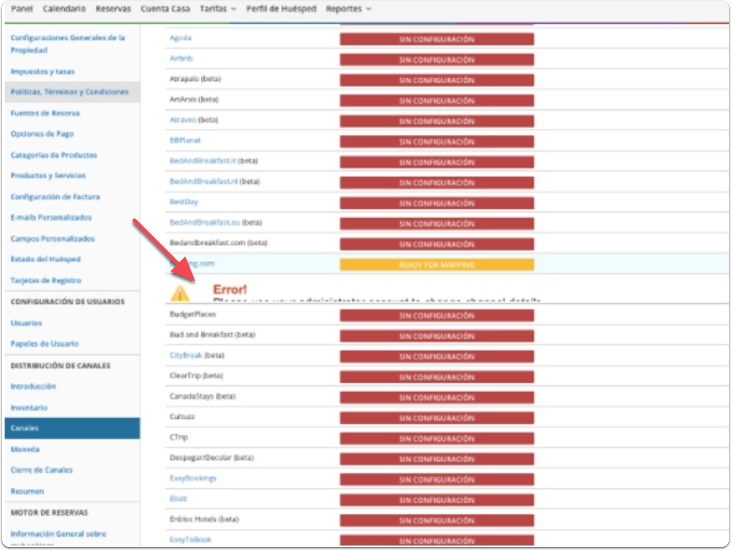Viewport: 731px width, 550px height.
Task: Click the Atraveo channel link
Action: point(183,120)
